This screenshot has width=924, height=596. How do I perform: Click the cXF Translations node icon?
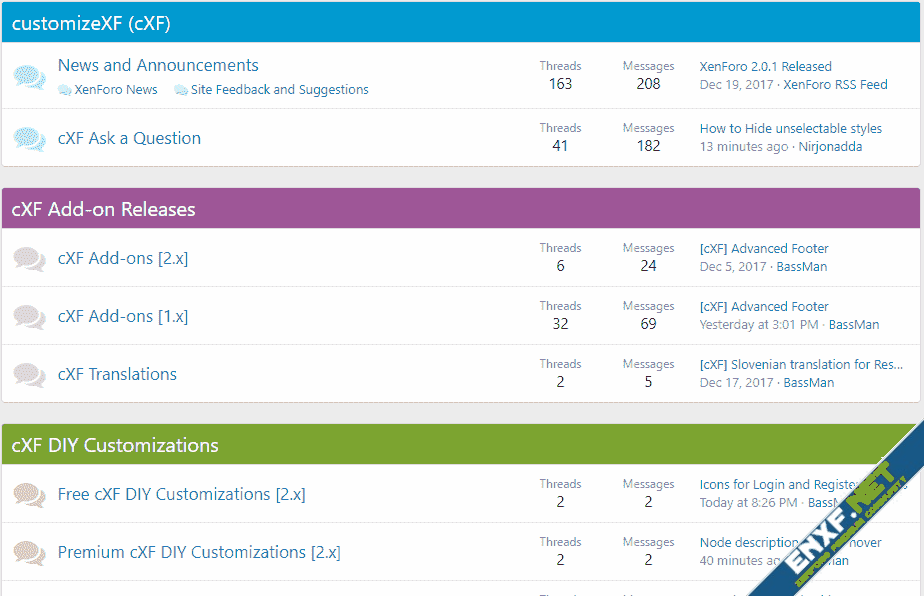[x=30, y=375]
